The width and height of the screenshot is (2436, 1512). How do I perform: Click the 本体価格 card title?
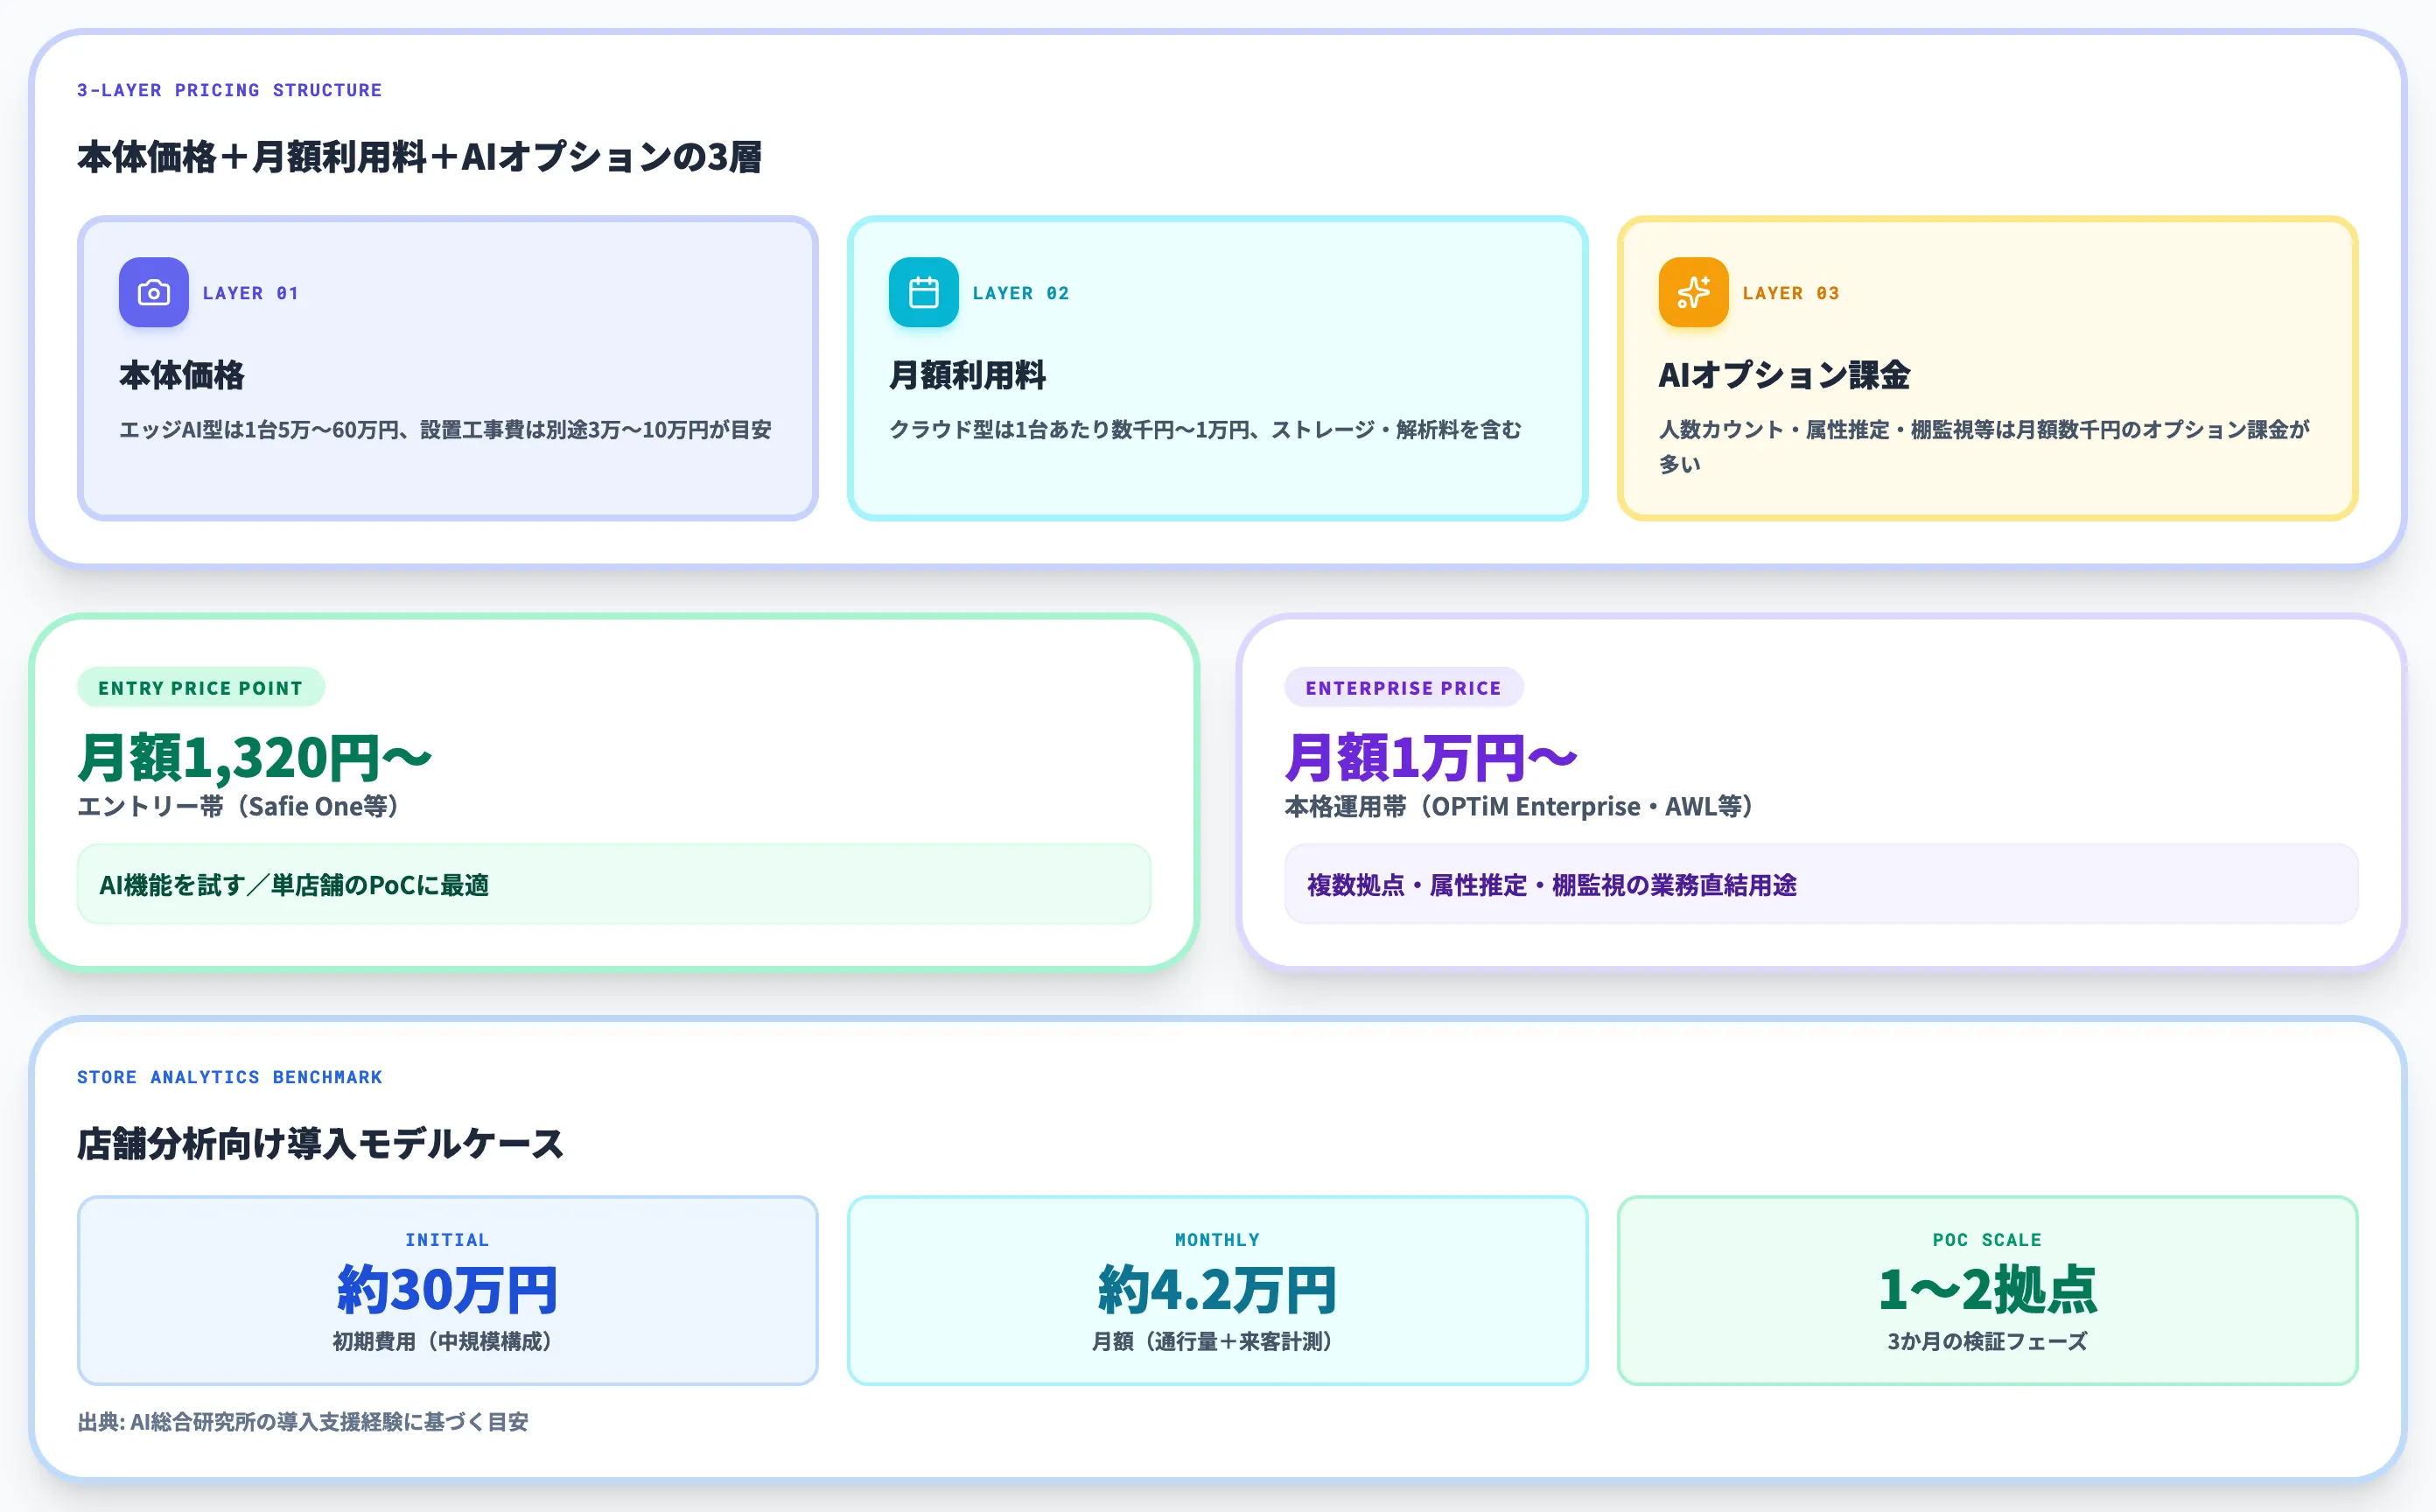(x=182, y=375)
